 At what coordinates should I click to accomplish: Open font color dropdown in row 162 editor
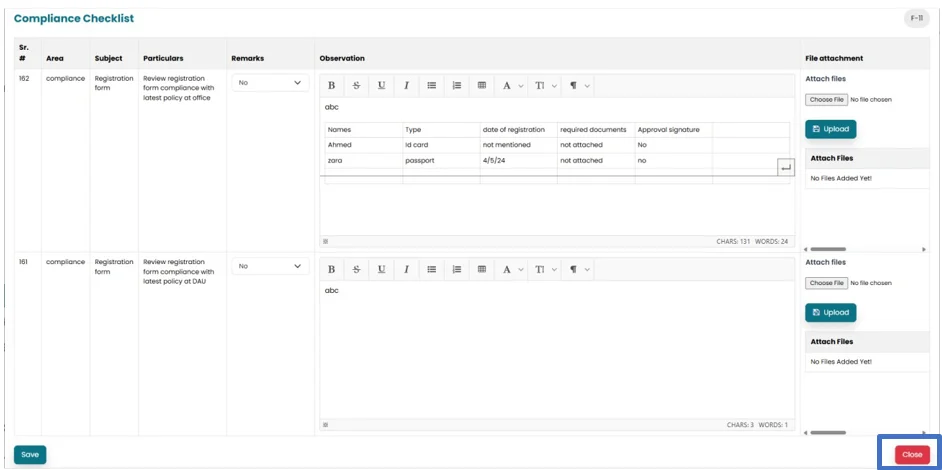click(x=512, y=86)
